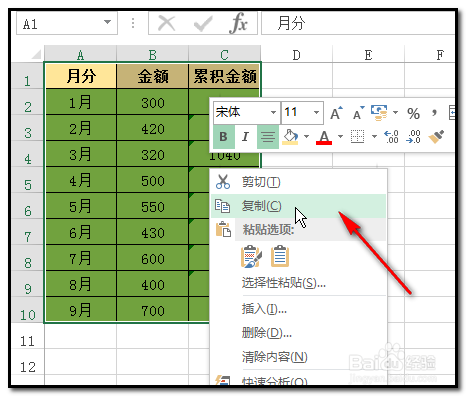Screen dimensions: 466x396
Task: Select column C header
Action: (x=224, y=54)
